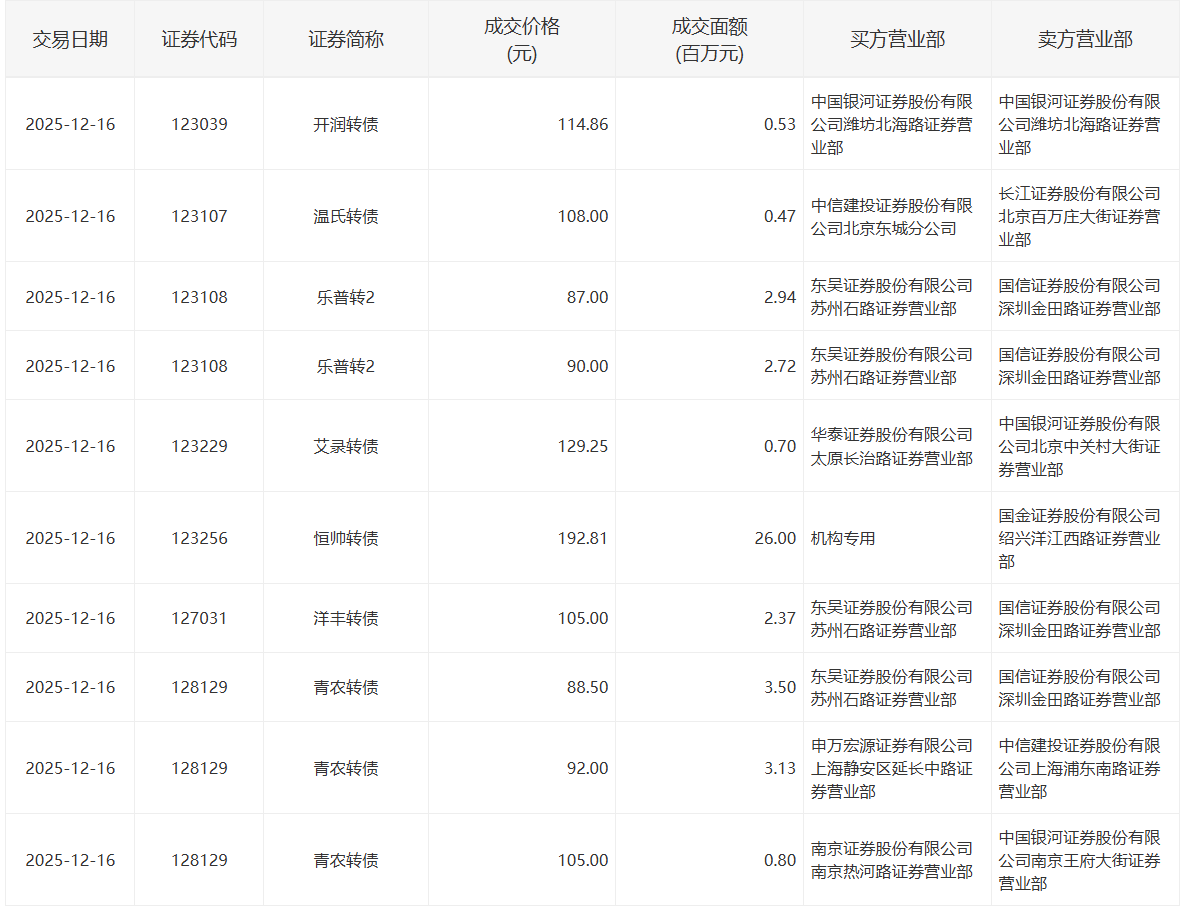Click the 交易日期 column header

70,39
